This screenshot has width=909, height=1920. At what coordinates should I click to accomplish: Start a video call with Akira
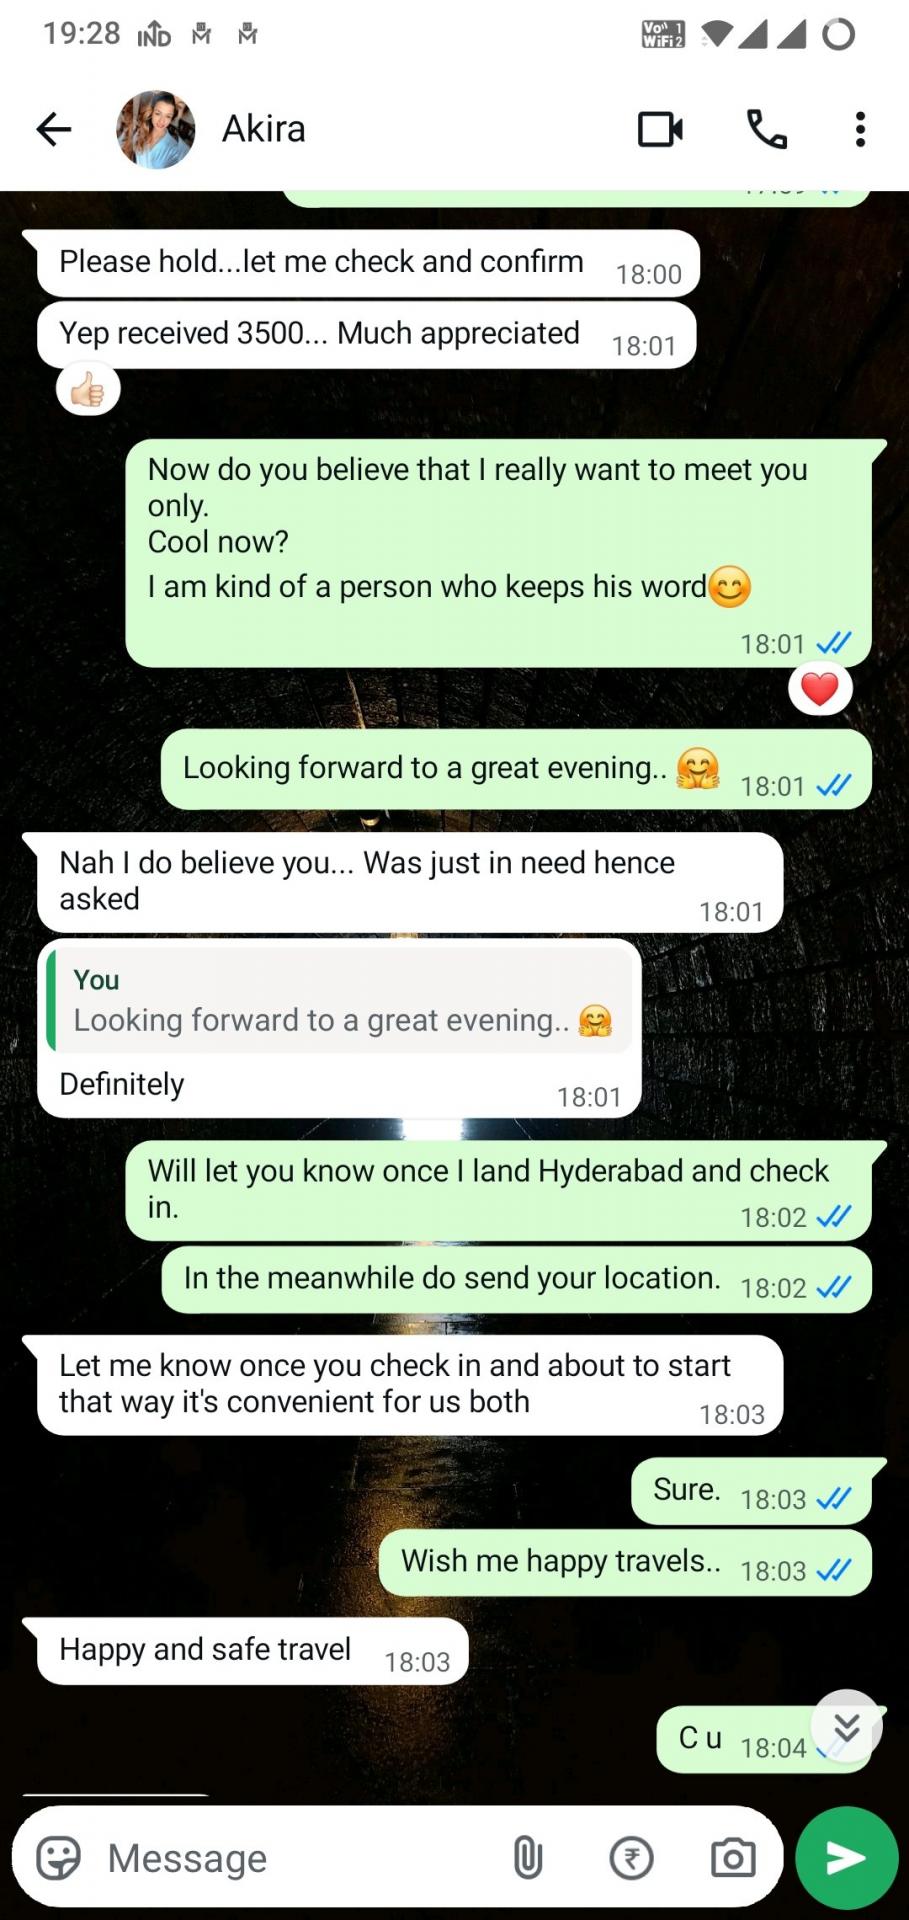660,129
